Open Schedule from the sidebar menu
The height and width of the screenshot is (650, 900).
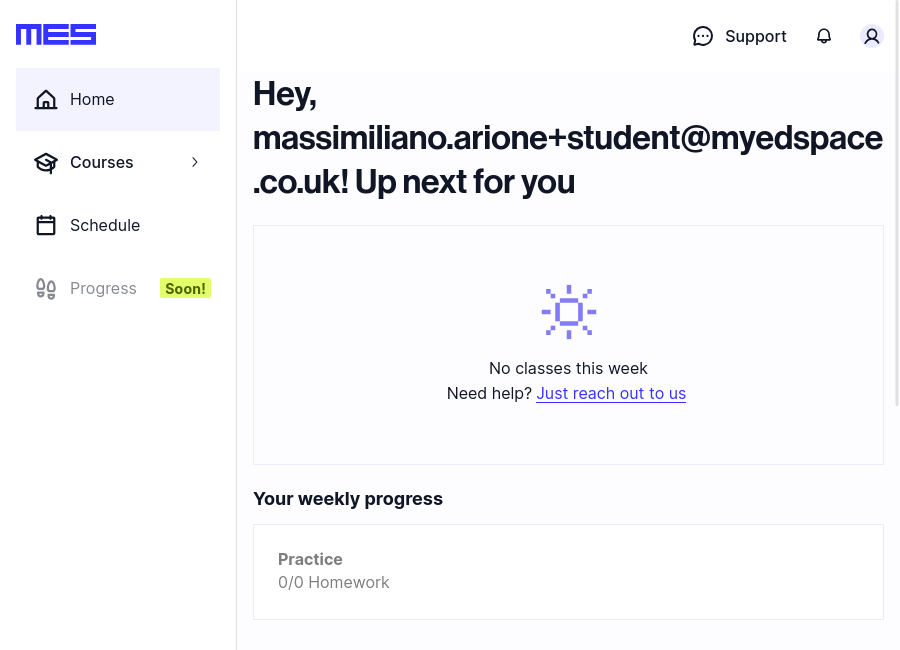[x=105, y=225]
